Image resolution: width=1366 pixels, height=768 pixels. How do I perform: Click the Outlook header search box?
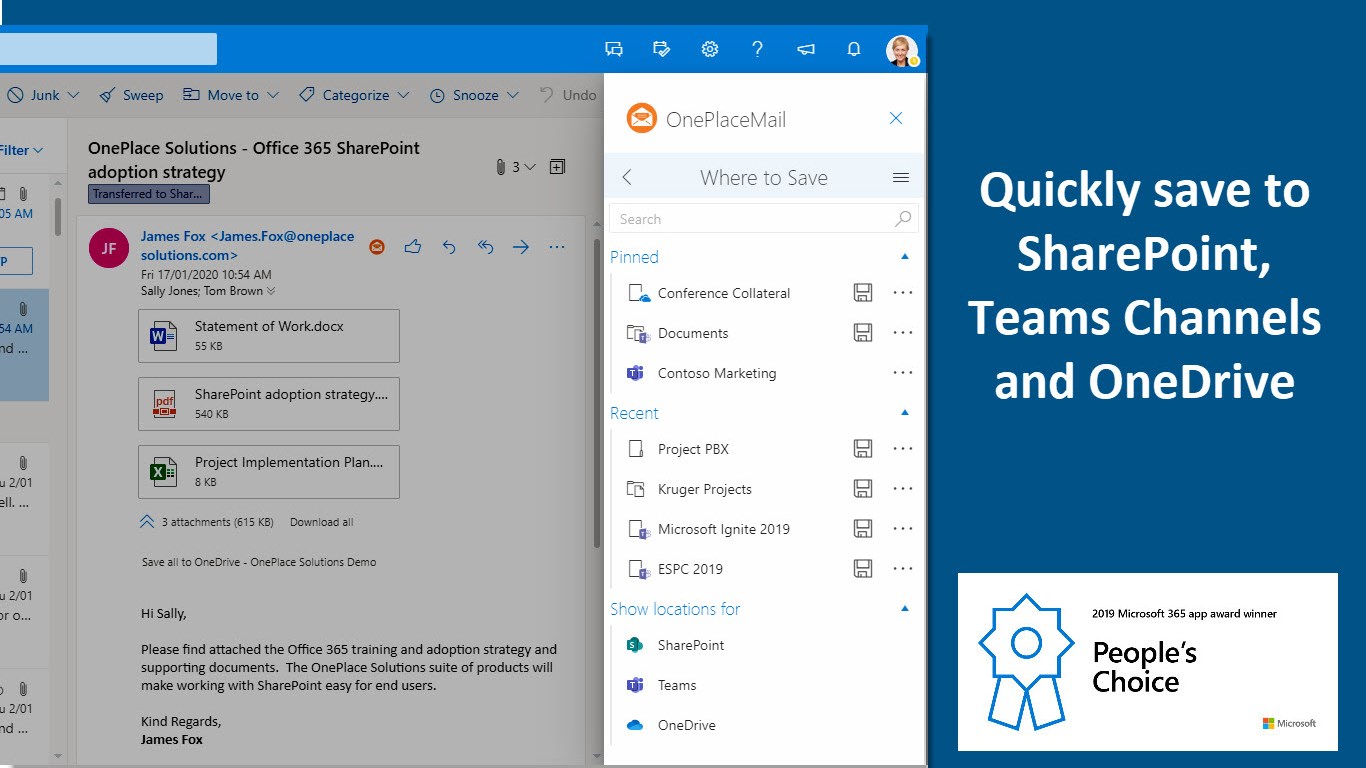tap(108, 49)
